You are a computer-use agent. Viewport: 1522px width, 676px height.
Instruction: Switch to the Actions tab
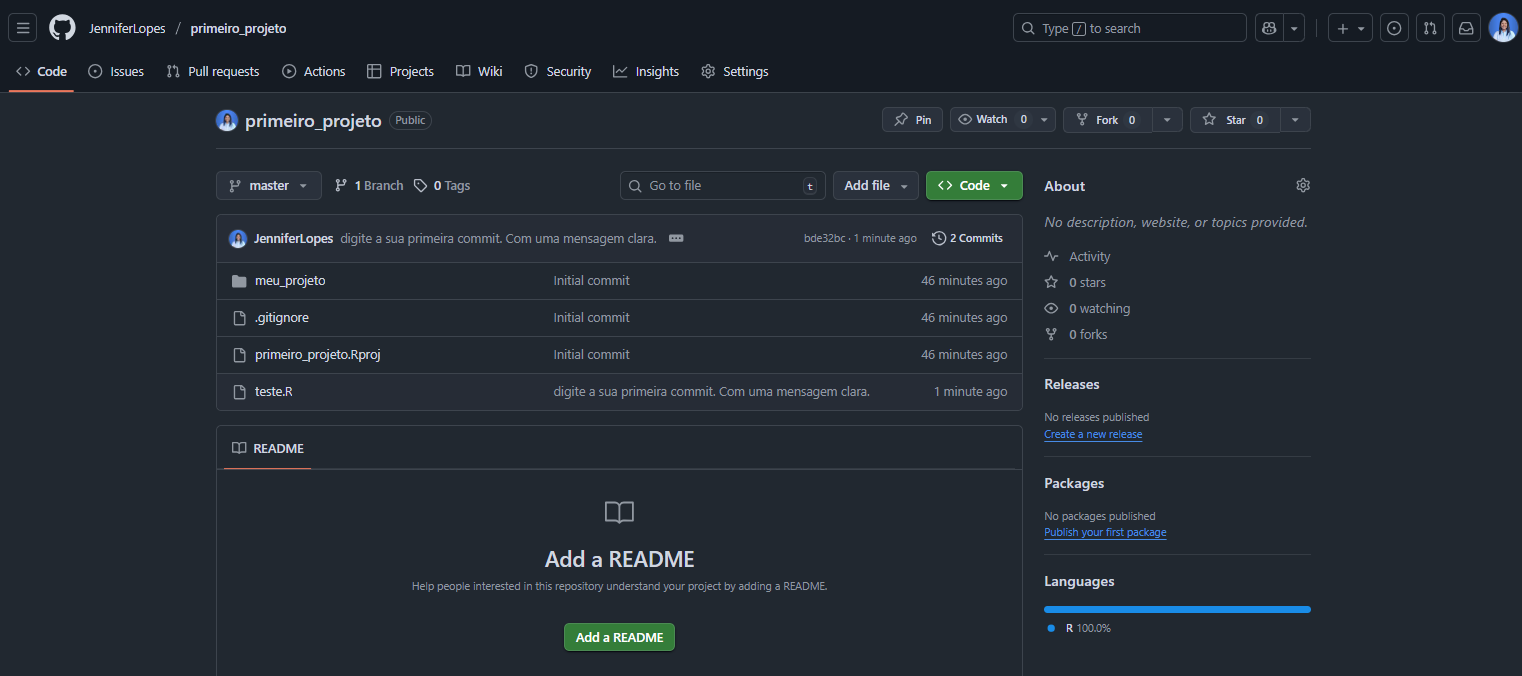(x=314, y=71)
